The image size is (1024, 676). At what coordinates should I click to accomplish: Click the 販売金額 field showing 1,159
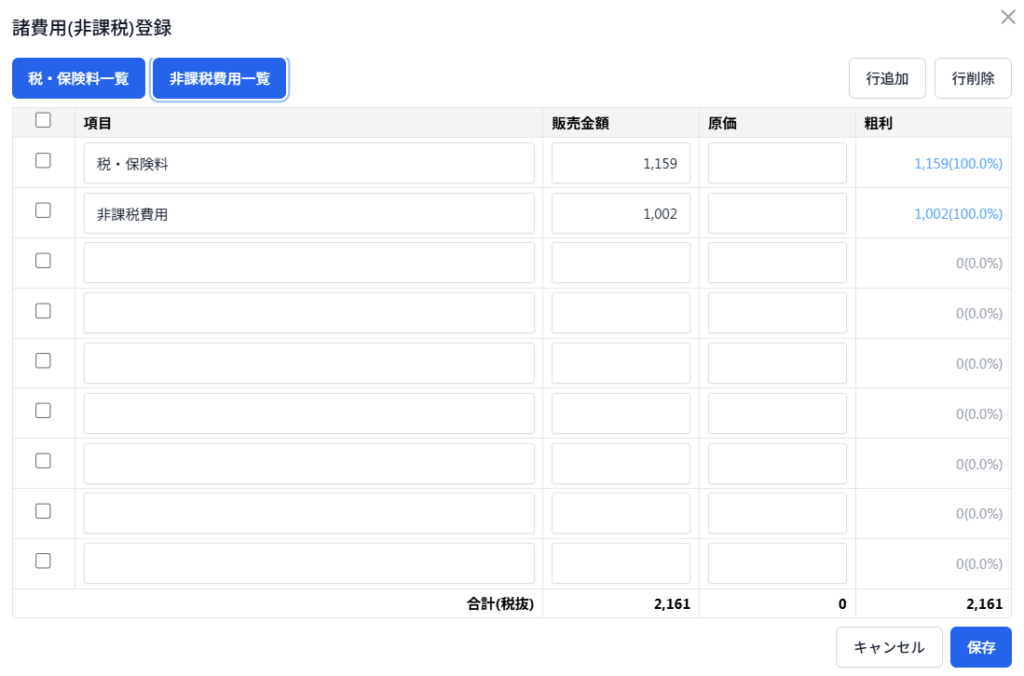[620, 163]
